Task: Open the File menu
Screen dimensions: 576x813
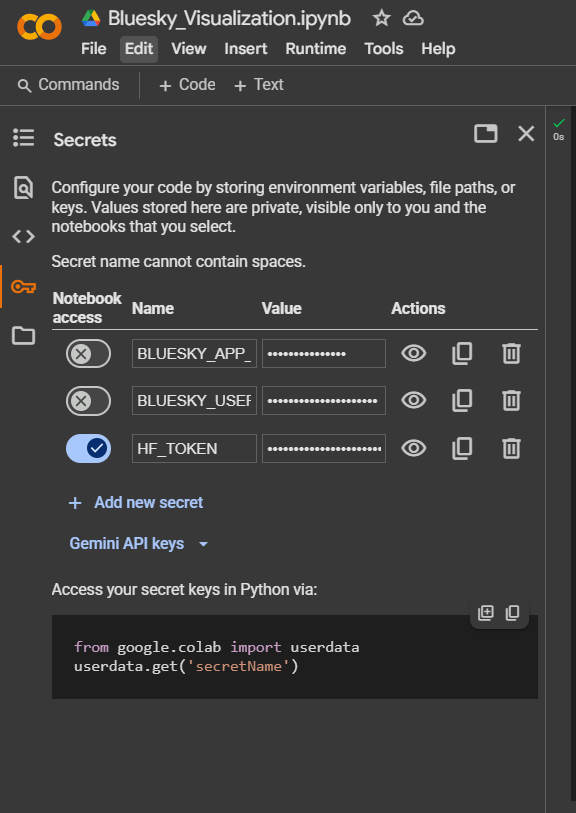Action: 93,49
